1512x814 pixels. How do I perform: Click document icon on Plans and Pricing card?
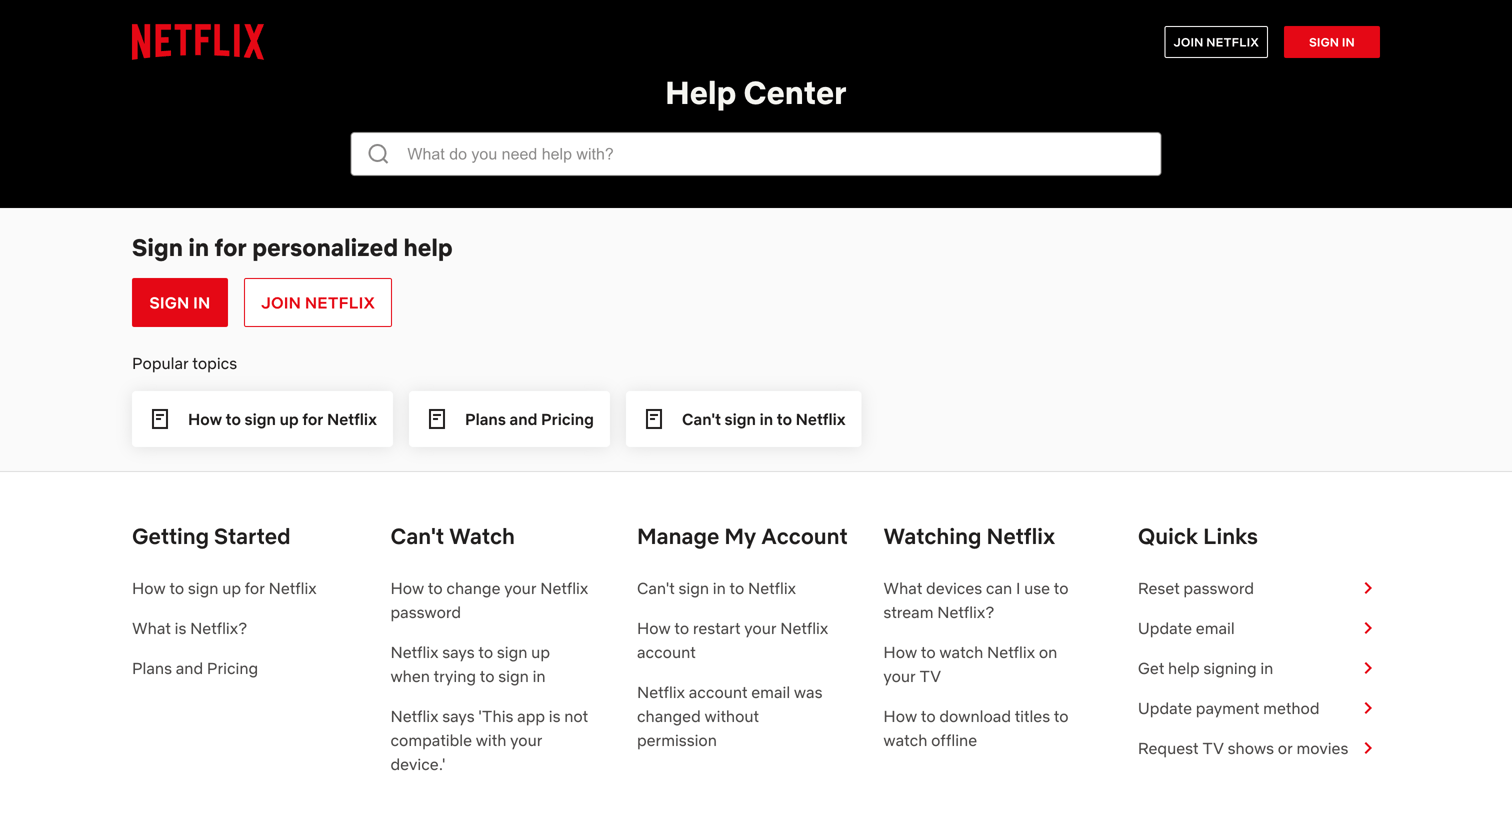click(437, 419)
